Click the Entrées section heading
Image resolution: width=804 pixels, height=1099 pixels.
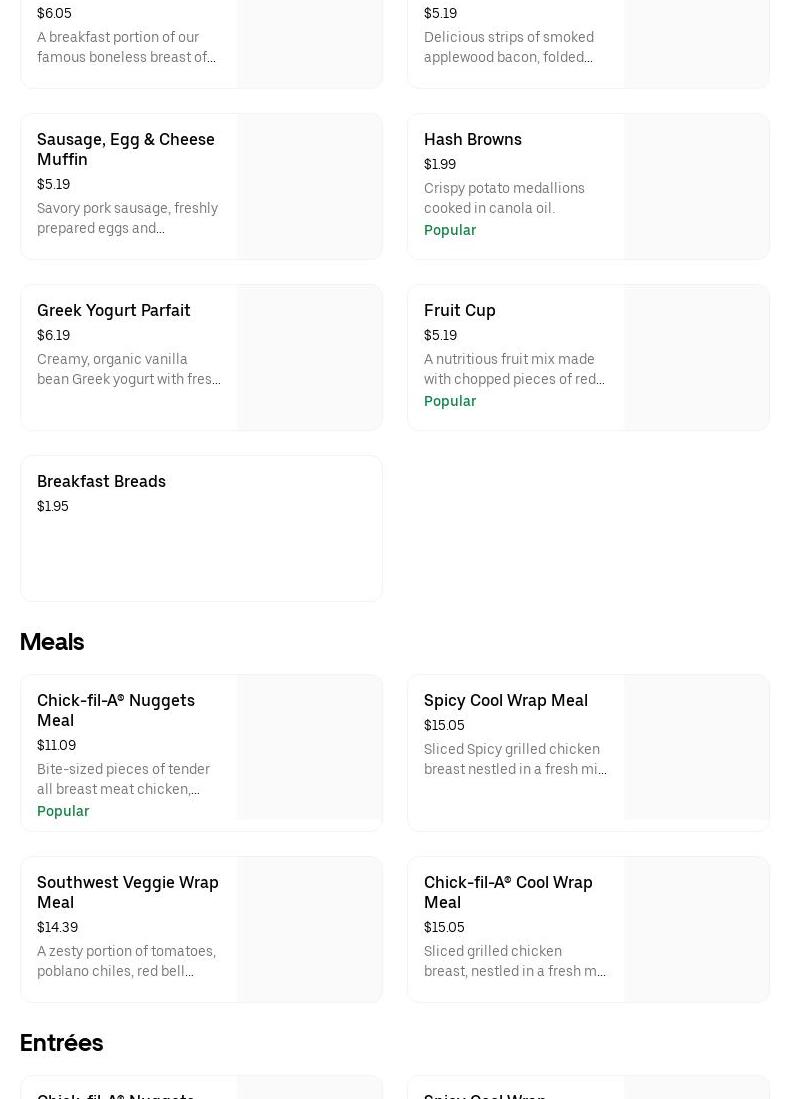(x=61, y=1043)
